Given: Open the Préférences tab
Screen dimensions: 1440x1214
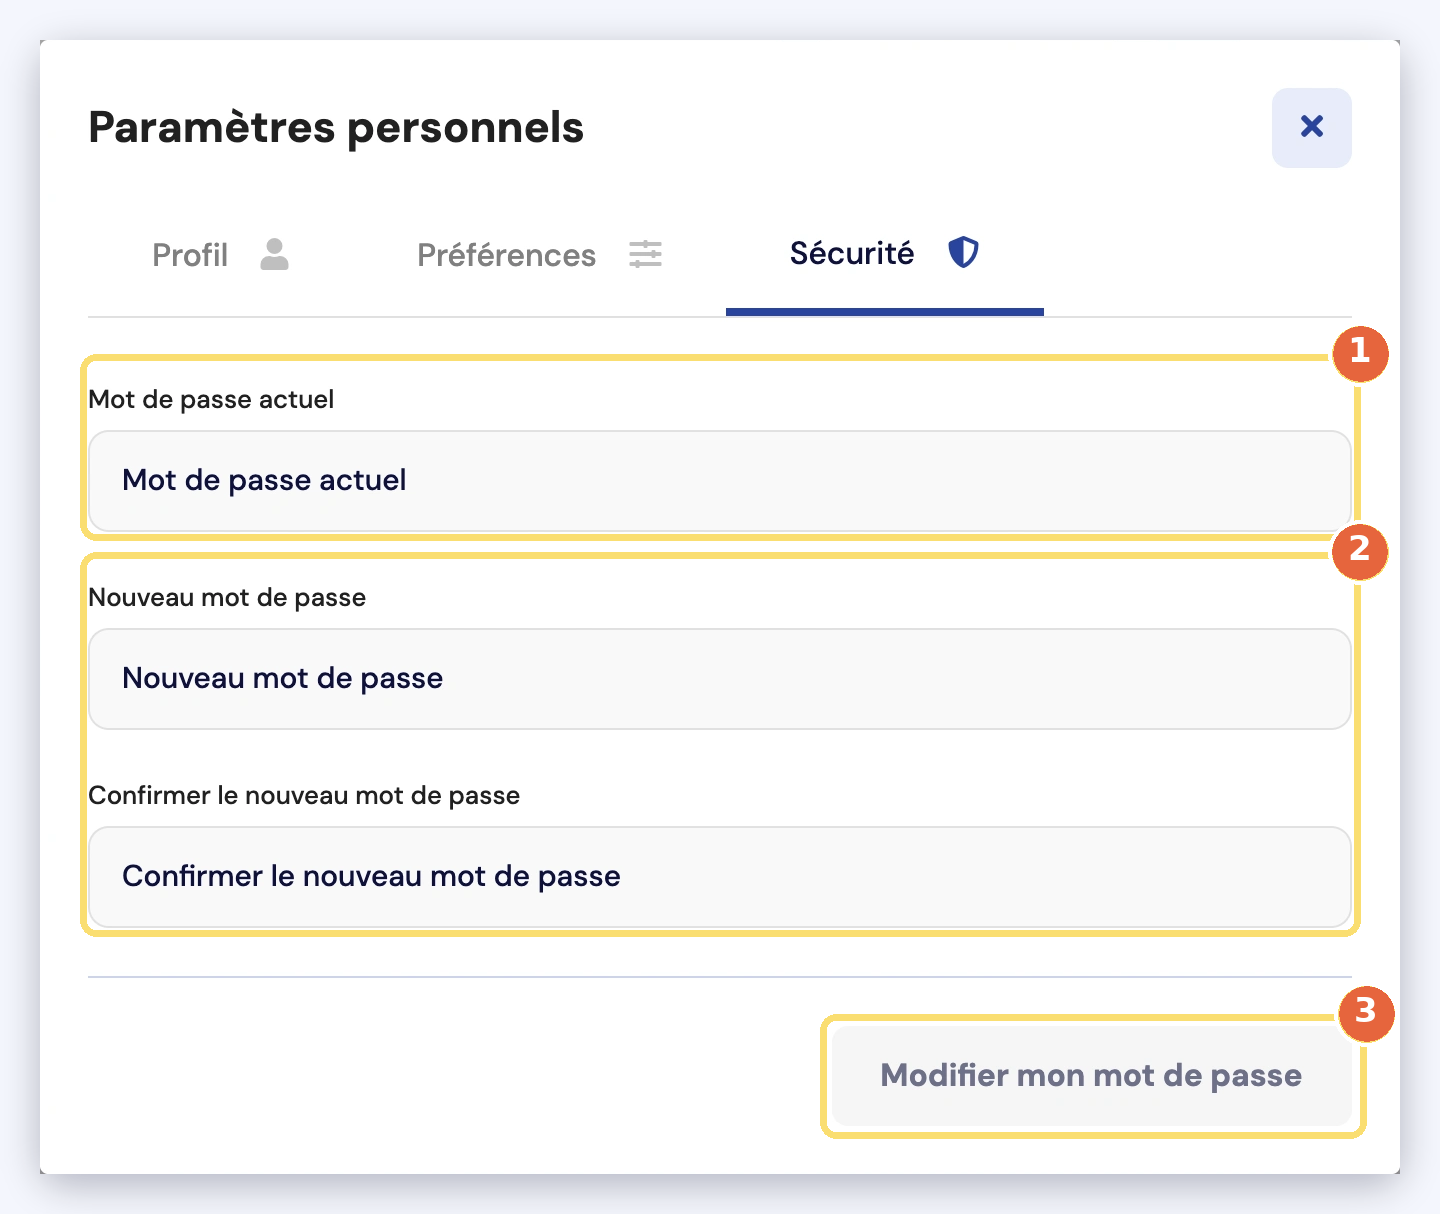Looking at the screenshot, I should click(x=540, y=255).
